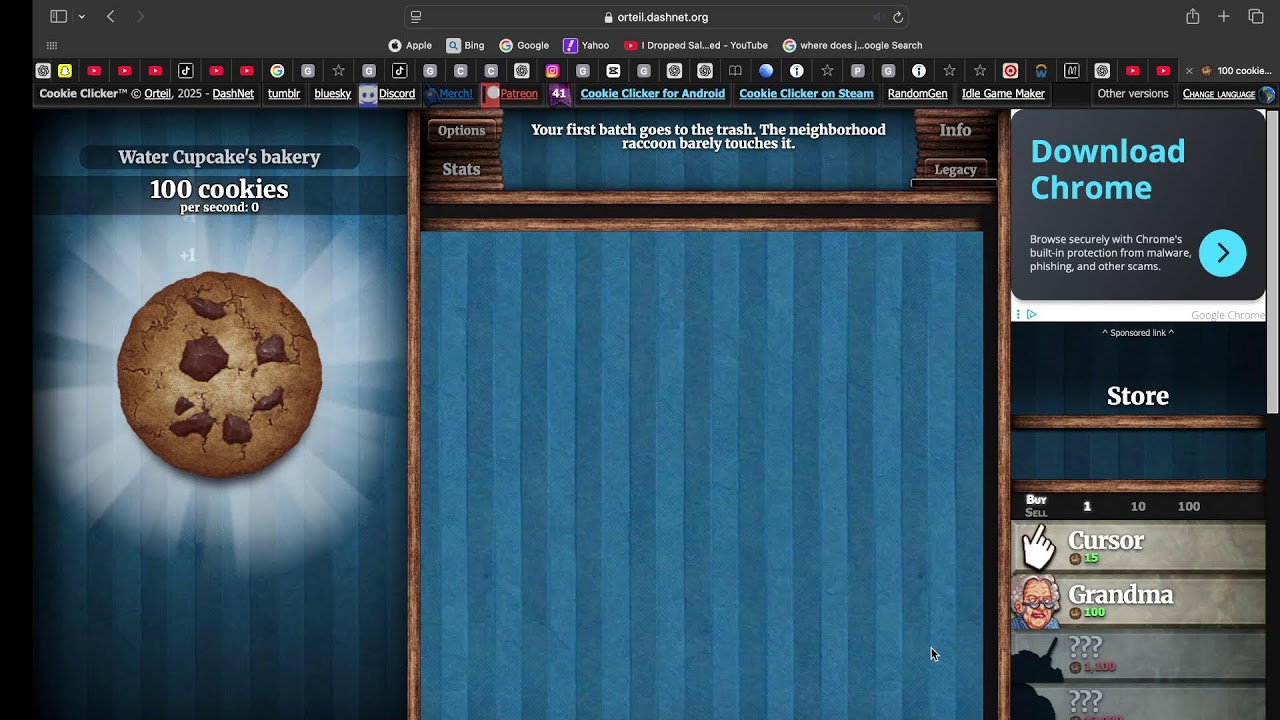Select Sell mode in store
This screenshot has height=720, width=1280.
point(1036,513)
